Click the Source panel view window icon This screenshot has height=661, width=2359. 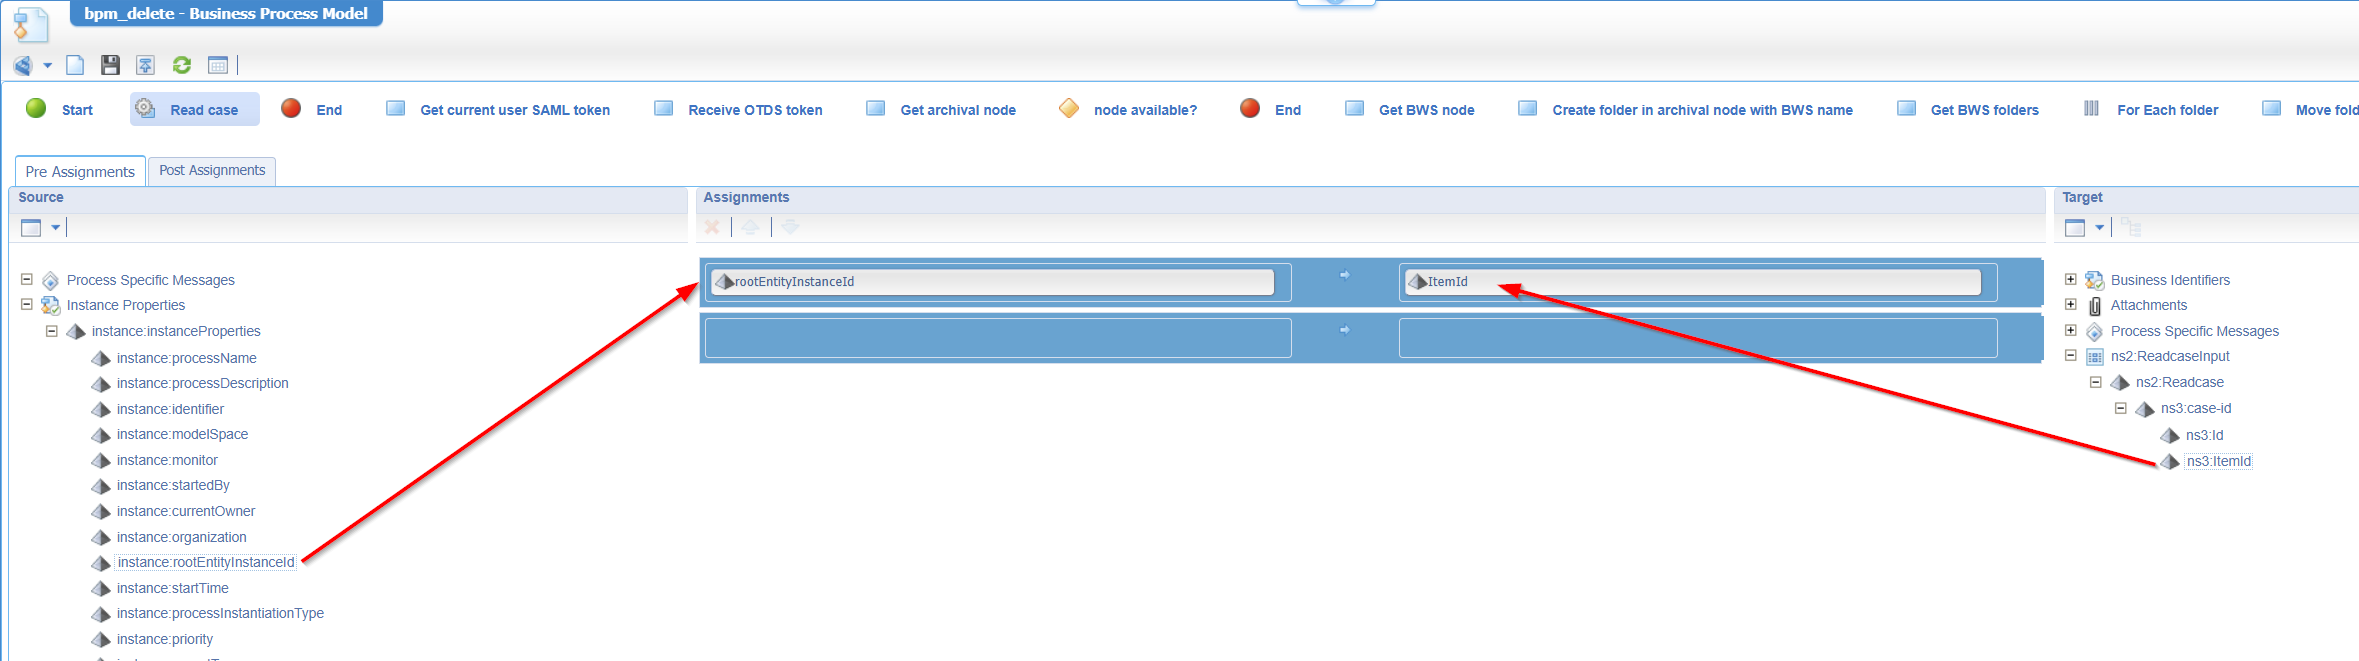pyautogui.click(x=31, y=228)
